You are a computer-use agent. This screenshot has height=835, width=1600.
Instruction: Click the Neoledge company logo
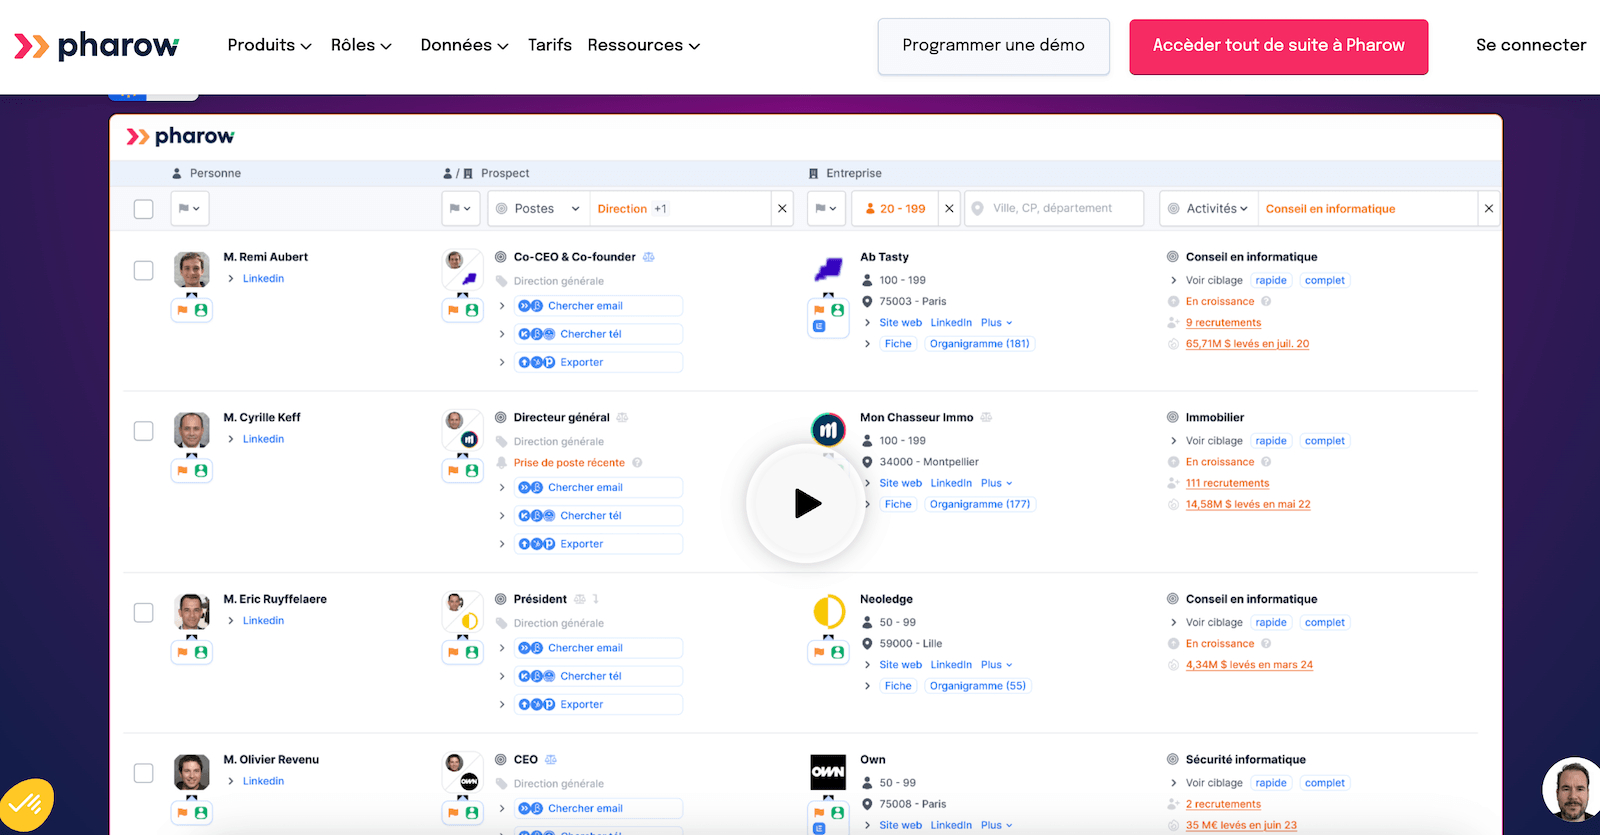(x=828, y=612)
